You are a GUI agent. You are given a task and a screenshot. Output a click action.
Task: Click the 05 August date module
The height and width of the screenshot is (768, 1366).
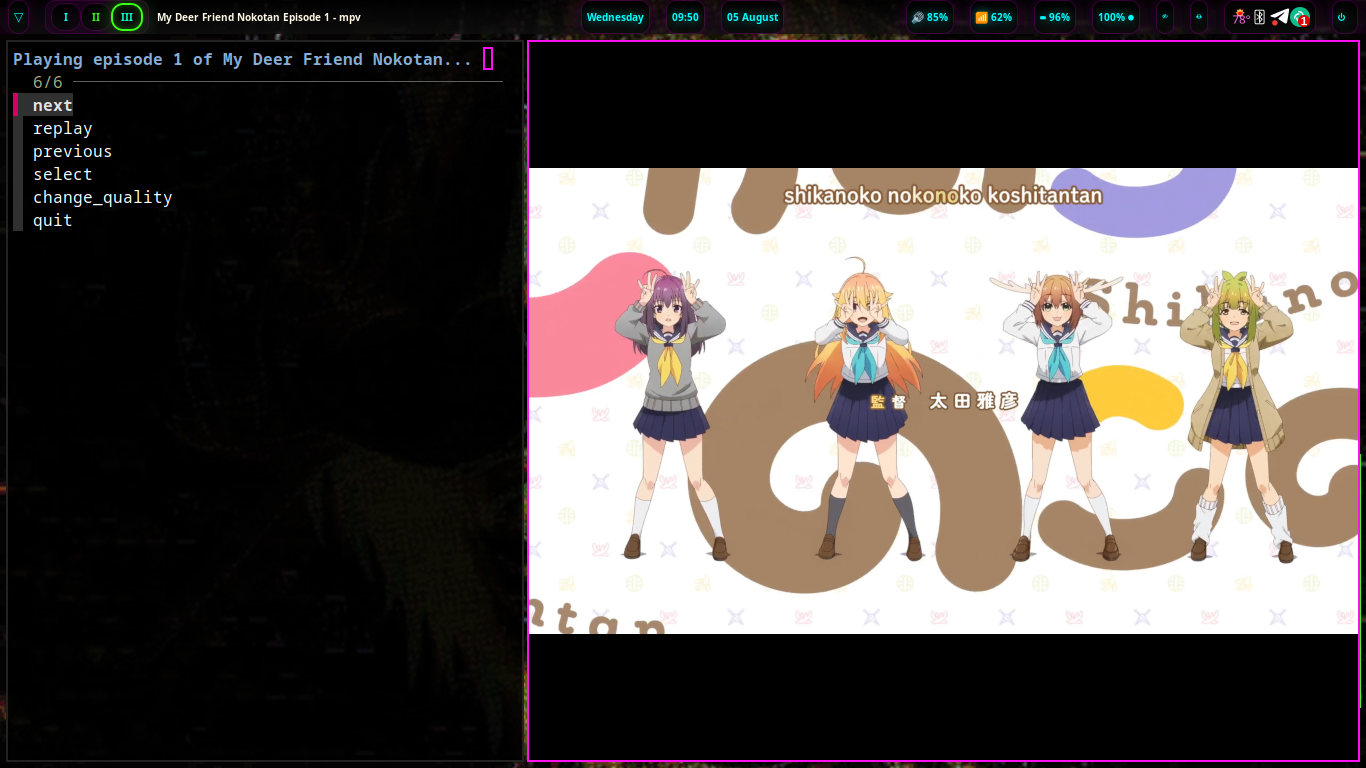(x=752, y=17)
